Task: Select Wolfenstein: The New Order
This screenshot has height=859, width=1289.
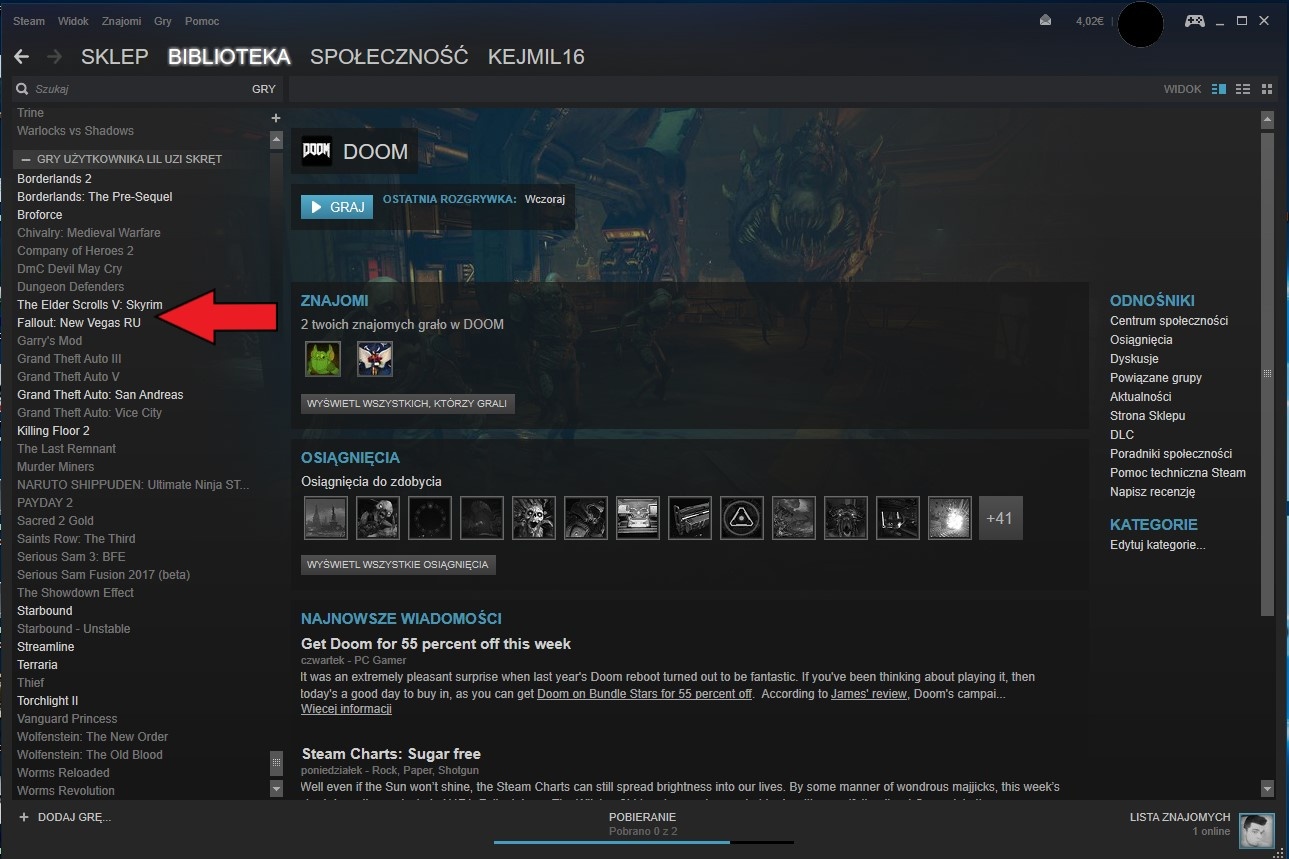Action: (92, 737)
